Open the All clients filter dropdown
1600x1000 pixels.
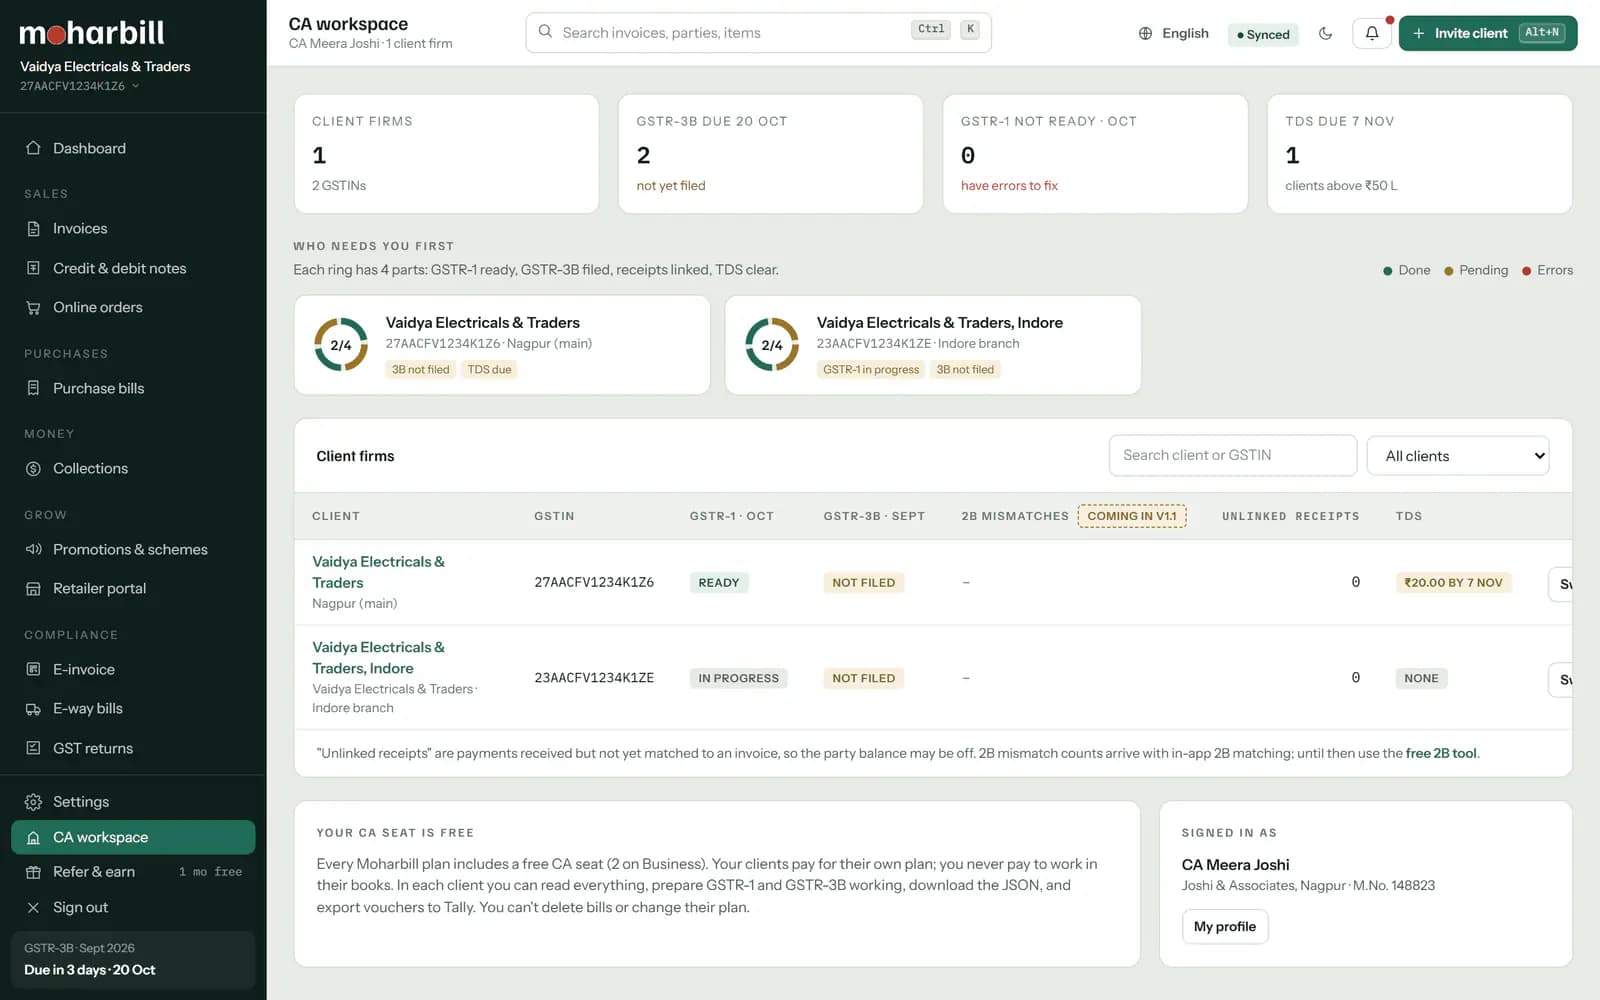(x=1458, y=456)
